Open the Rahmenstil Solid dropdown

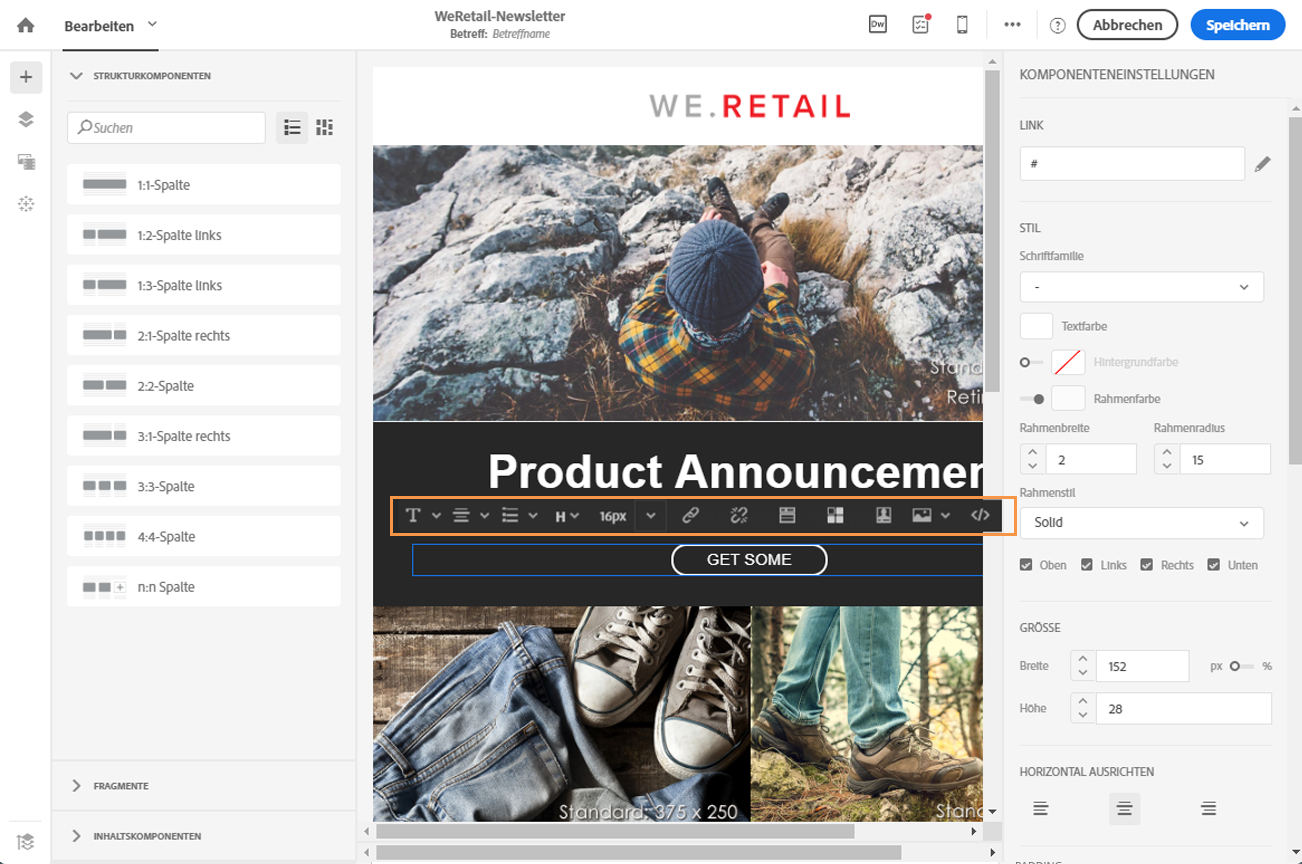click(x=1142, y=523)
